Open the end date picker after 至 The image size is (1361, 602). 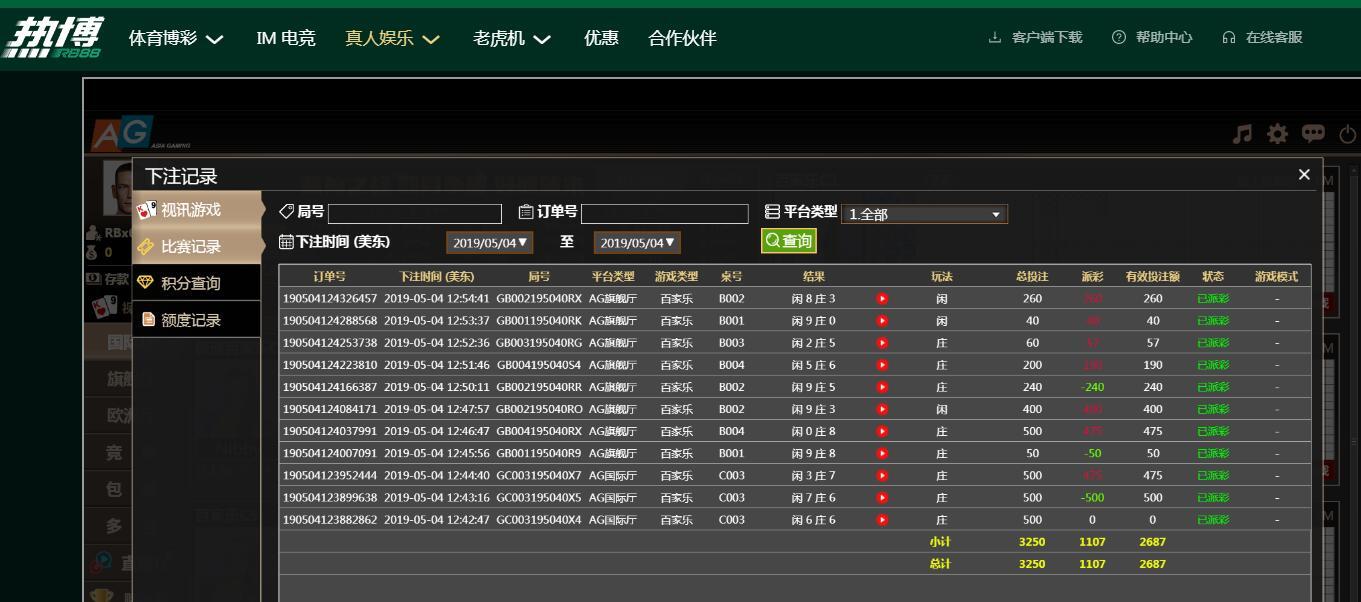coord(637,243)
